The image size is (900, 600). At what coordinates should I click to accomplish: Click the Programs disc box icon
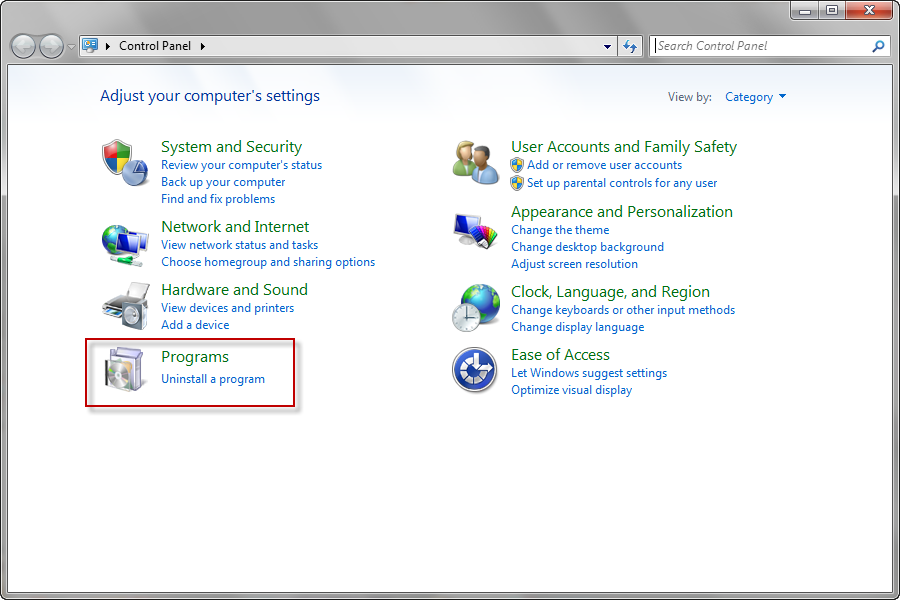(x=125, y=369)
